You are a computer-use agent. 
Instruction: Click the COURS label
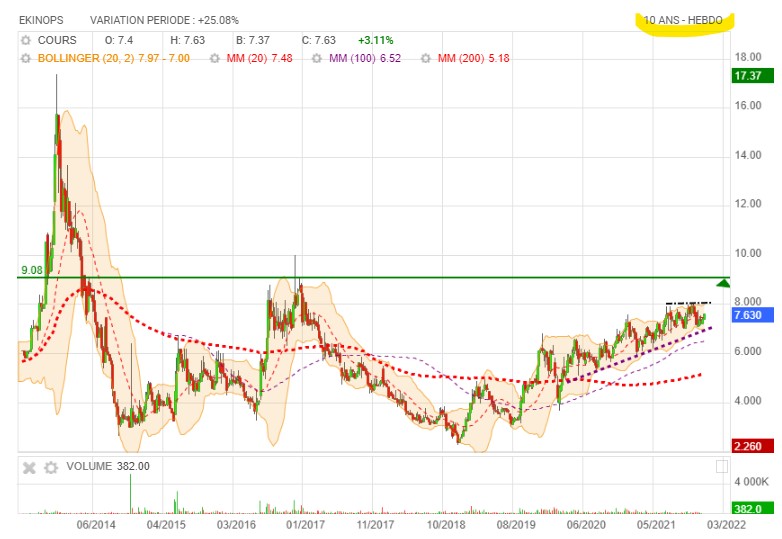(57, 40)
